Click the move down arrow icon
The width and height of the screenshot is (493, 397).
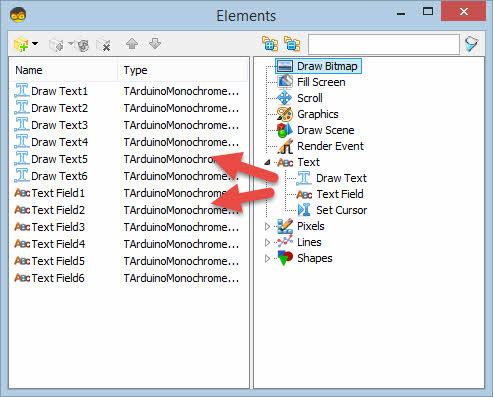(x=155, y=44)
